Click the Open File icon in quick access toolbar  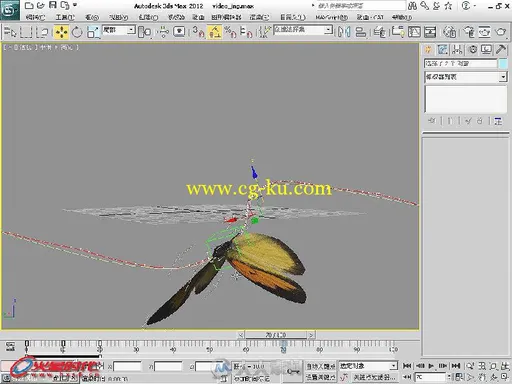pyautogui.click(x=41, y=5)
